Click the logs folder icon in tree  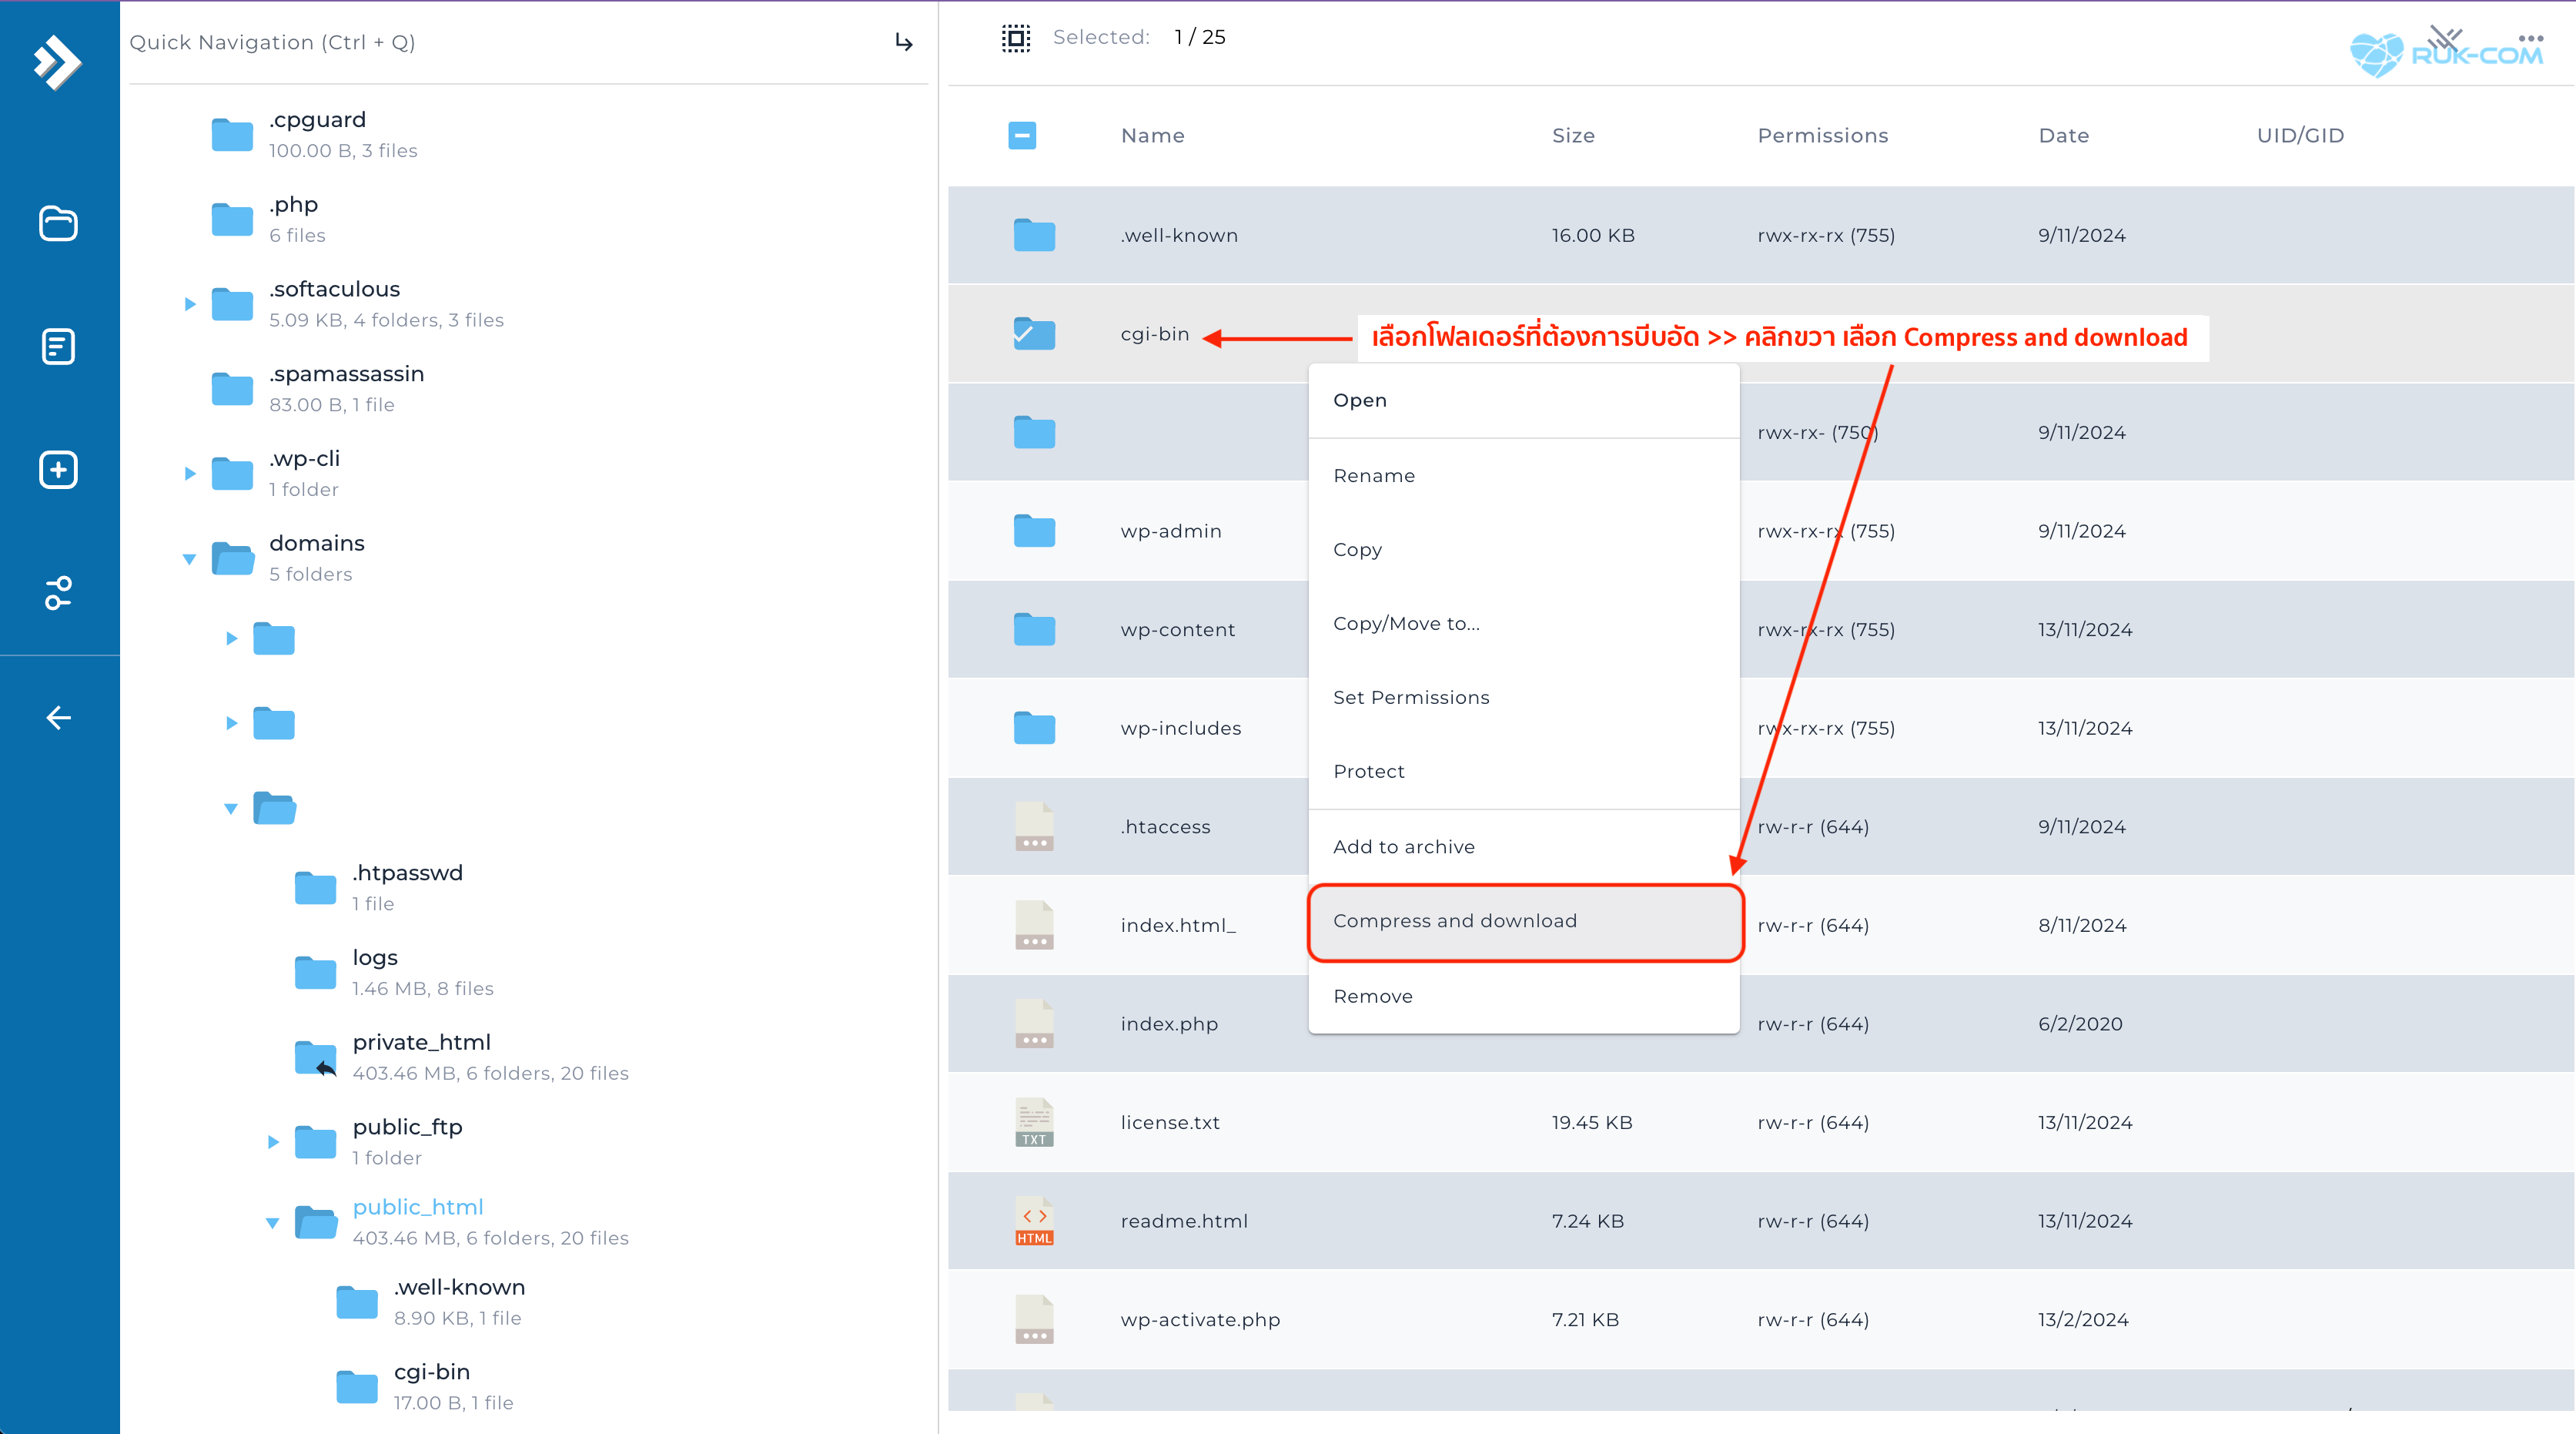[315, 972]
